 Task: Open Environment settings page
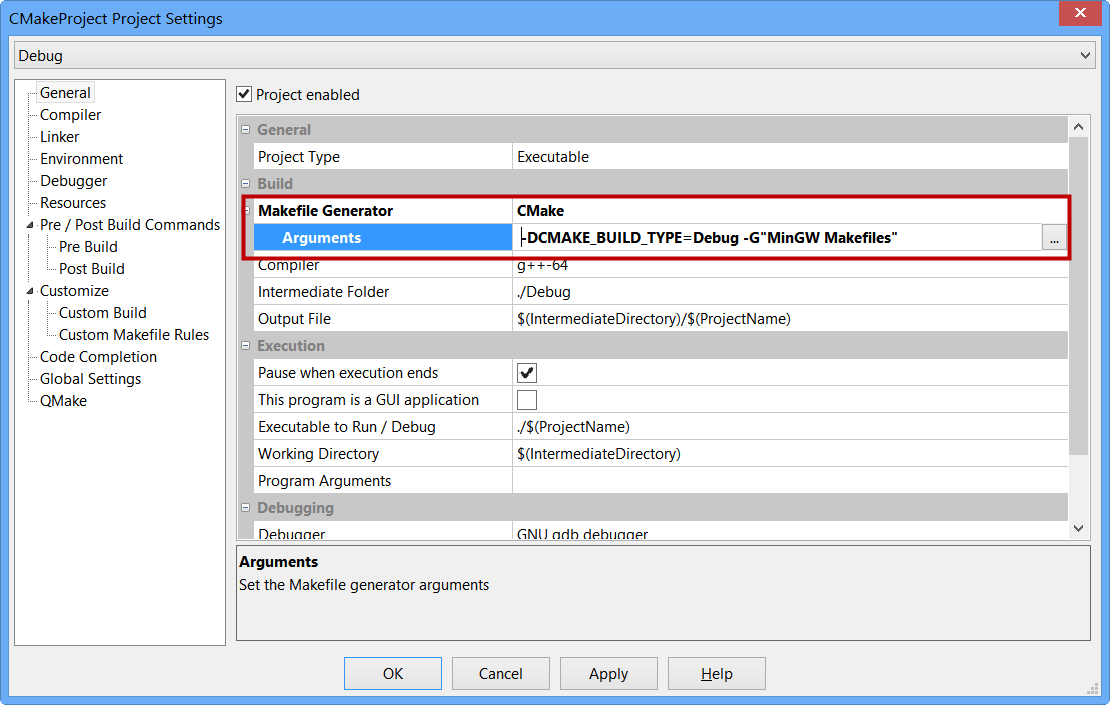(x=81, y=159)
